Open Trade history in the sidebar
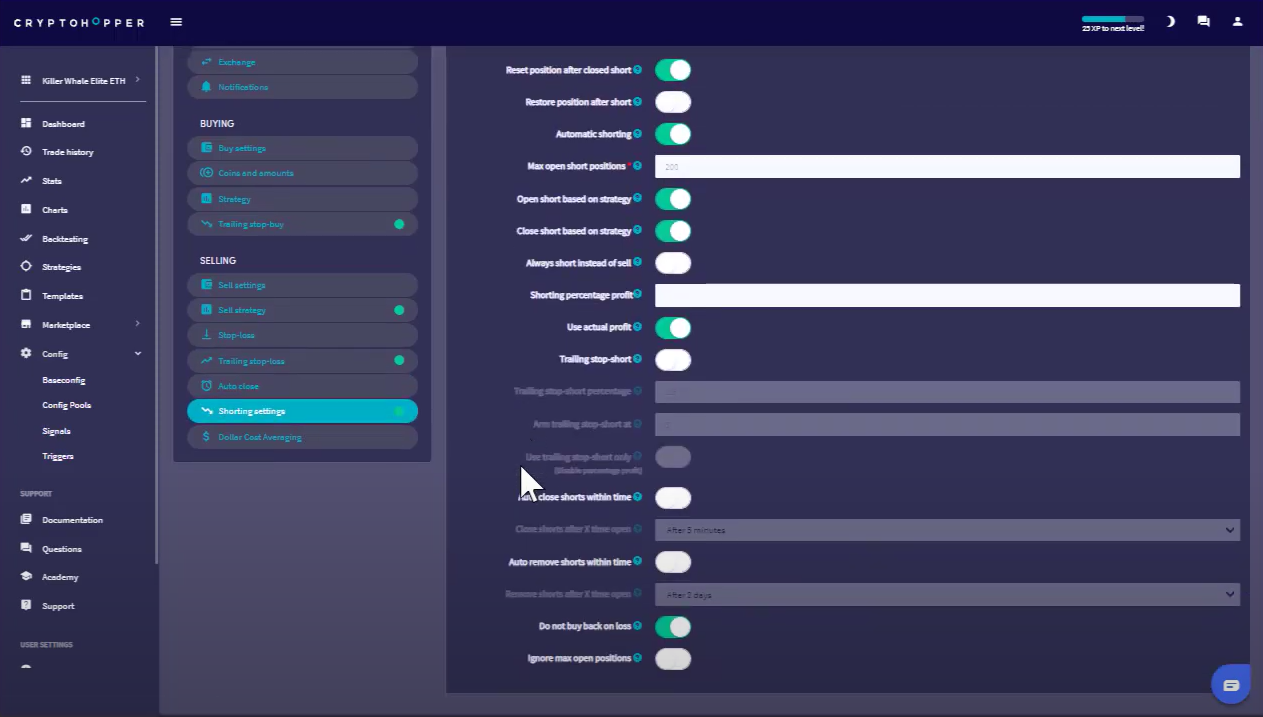This screenshot has height=717, width=1263. [67, 152]
